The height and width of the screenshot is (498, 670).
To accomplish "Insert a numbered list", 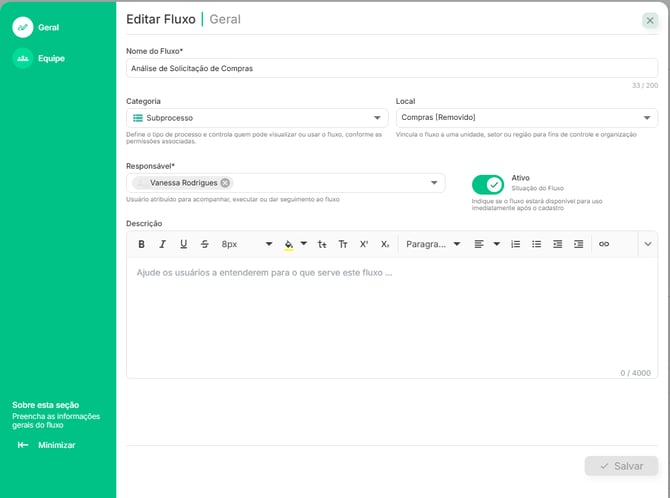I will coord(516,244).
